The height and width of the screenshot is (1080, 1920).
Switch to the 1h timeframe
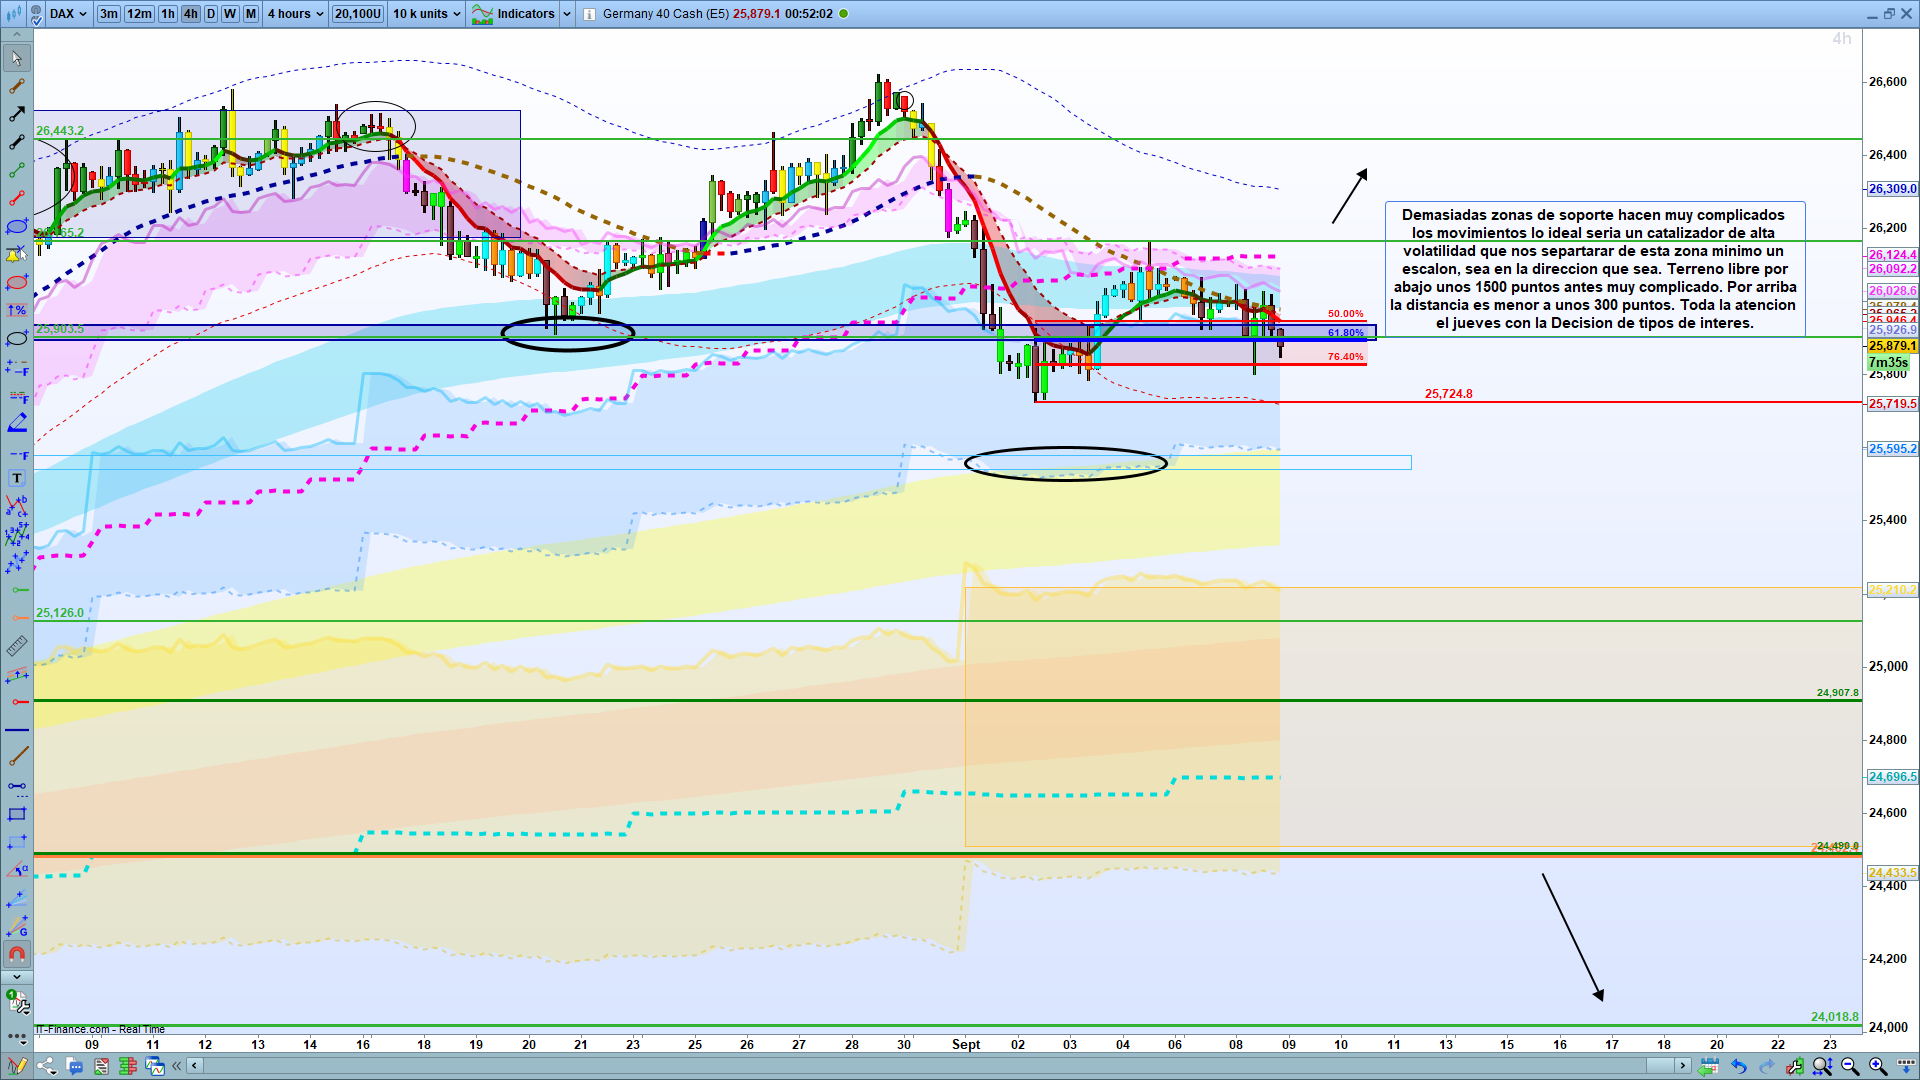pyautogui.click(x=168, y=14)
